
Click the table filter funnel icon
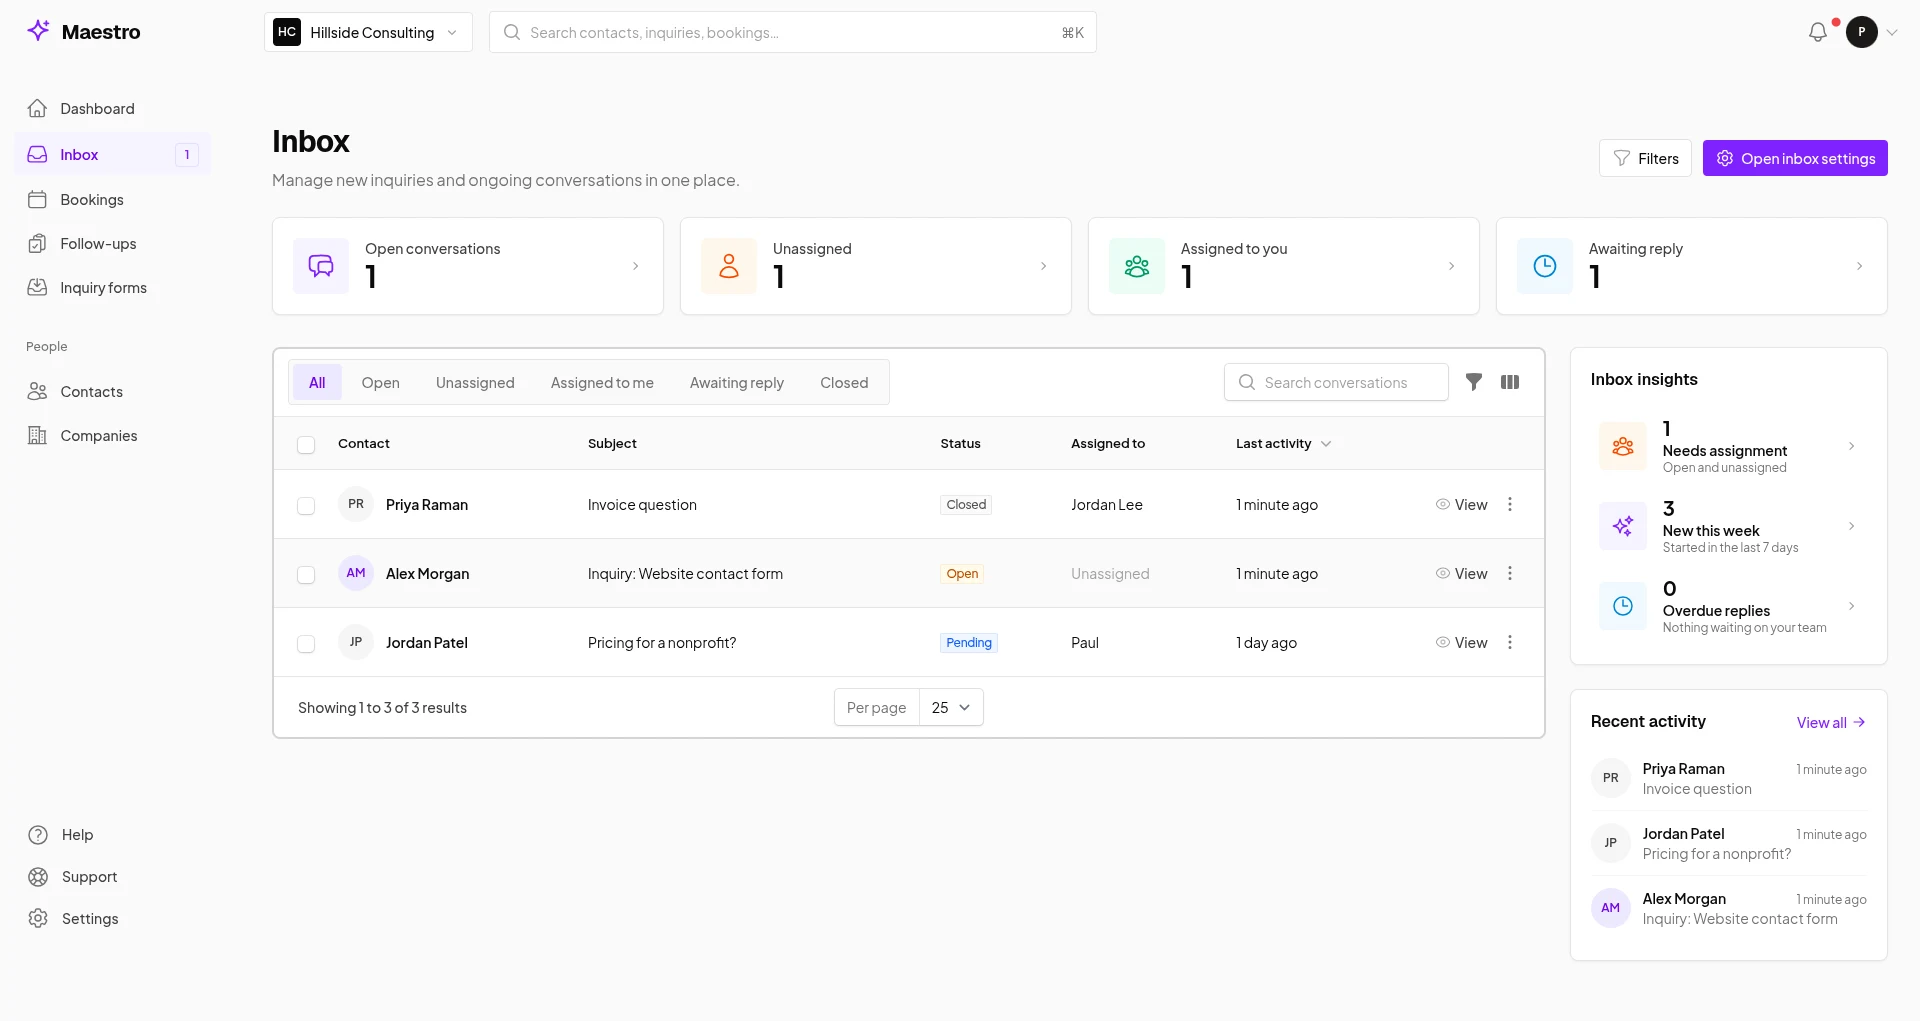click(x=1474, y=382)
